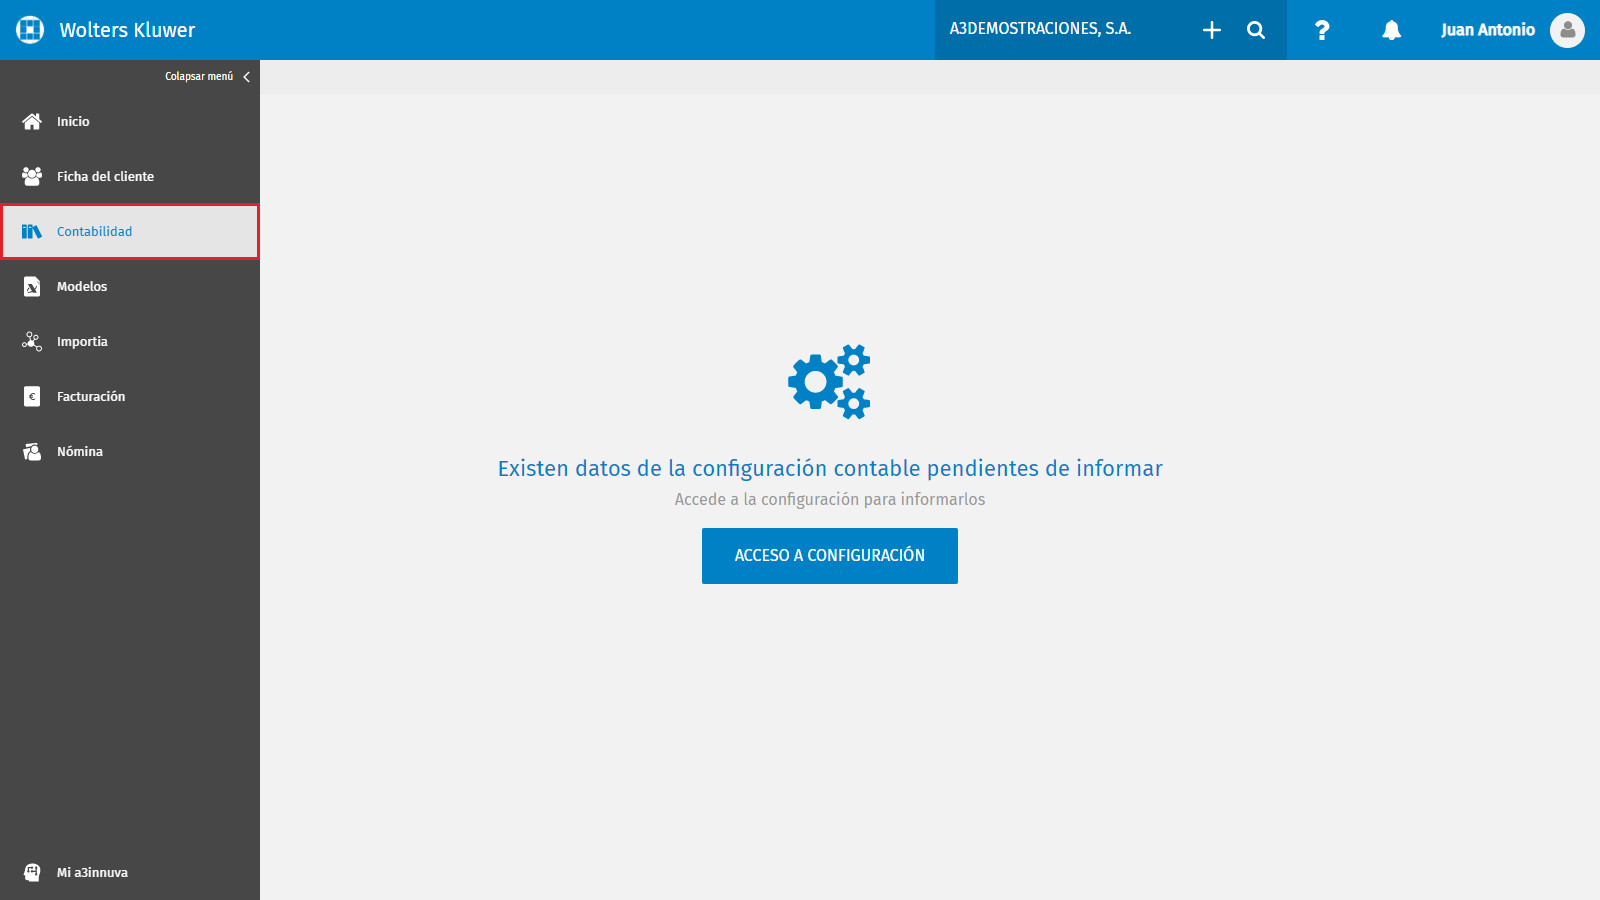
Task: Open Ficha del cliente menu item
Action: coord(130,176)
